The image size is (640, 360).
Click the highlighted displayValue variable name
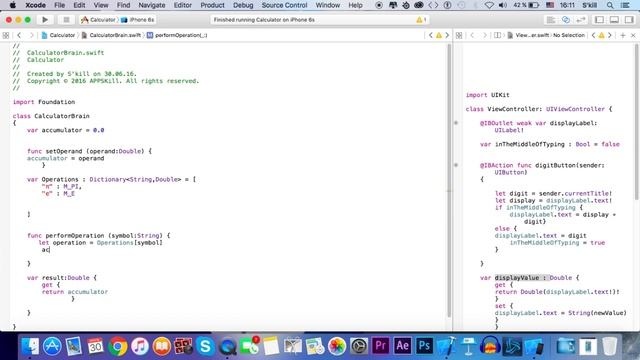[x=517, y=278]
